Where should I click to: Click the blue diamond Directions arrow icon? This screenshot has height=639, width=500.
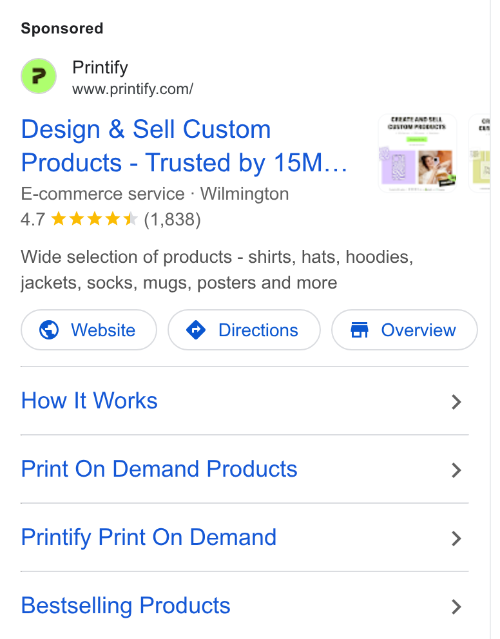click(x=196, y=330)
